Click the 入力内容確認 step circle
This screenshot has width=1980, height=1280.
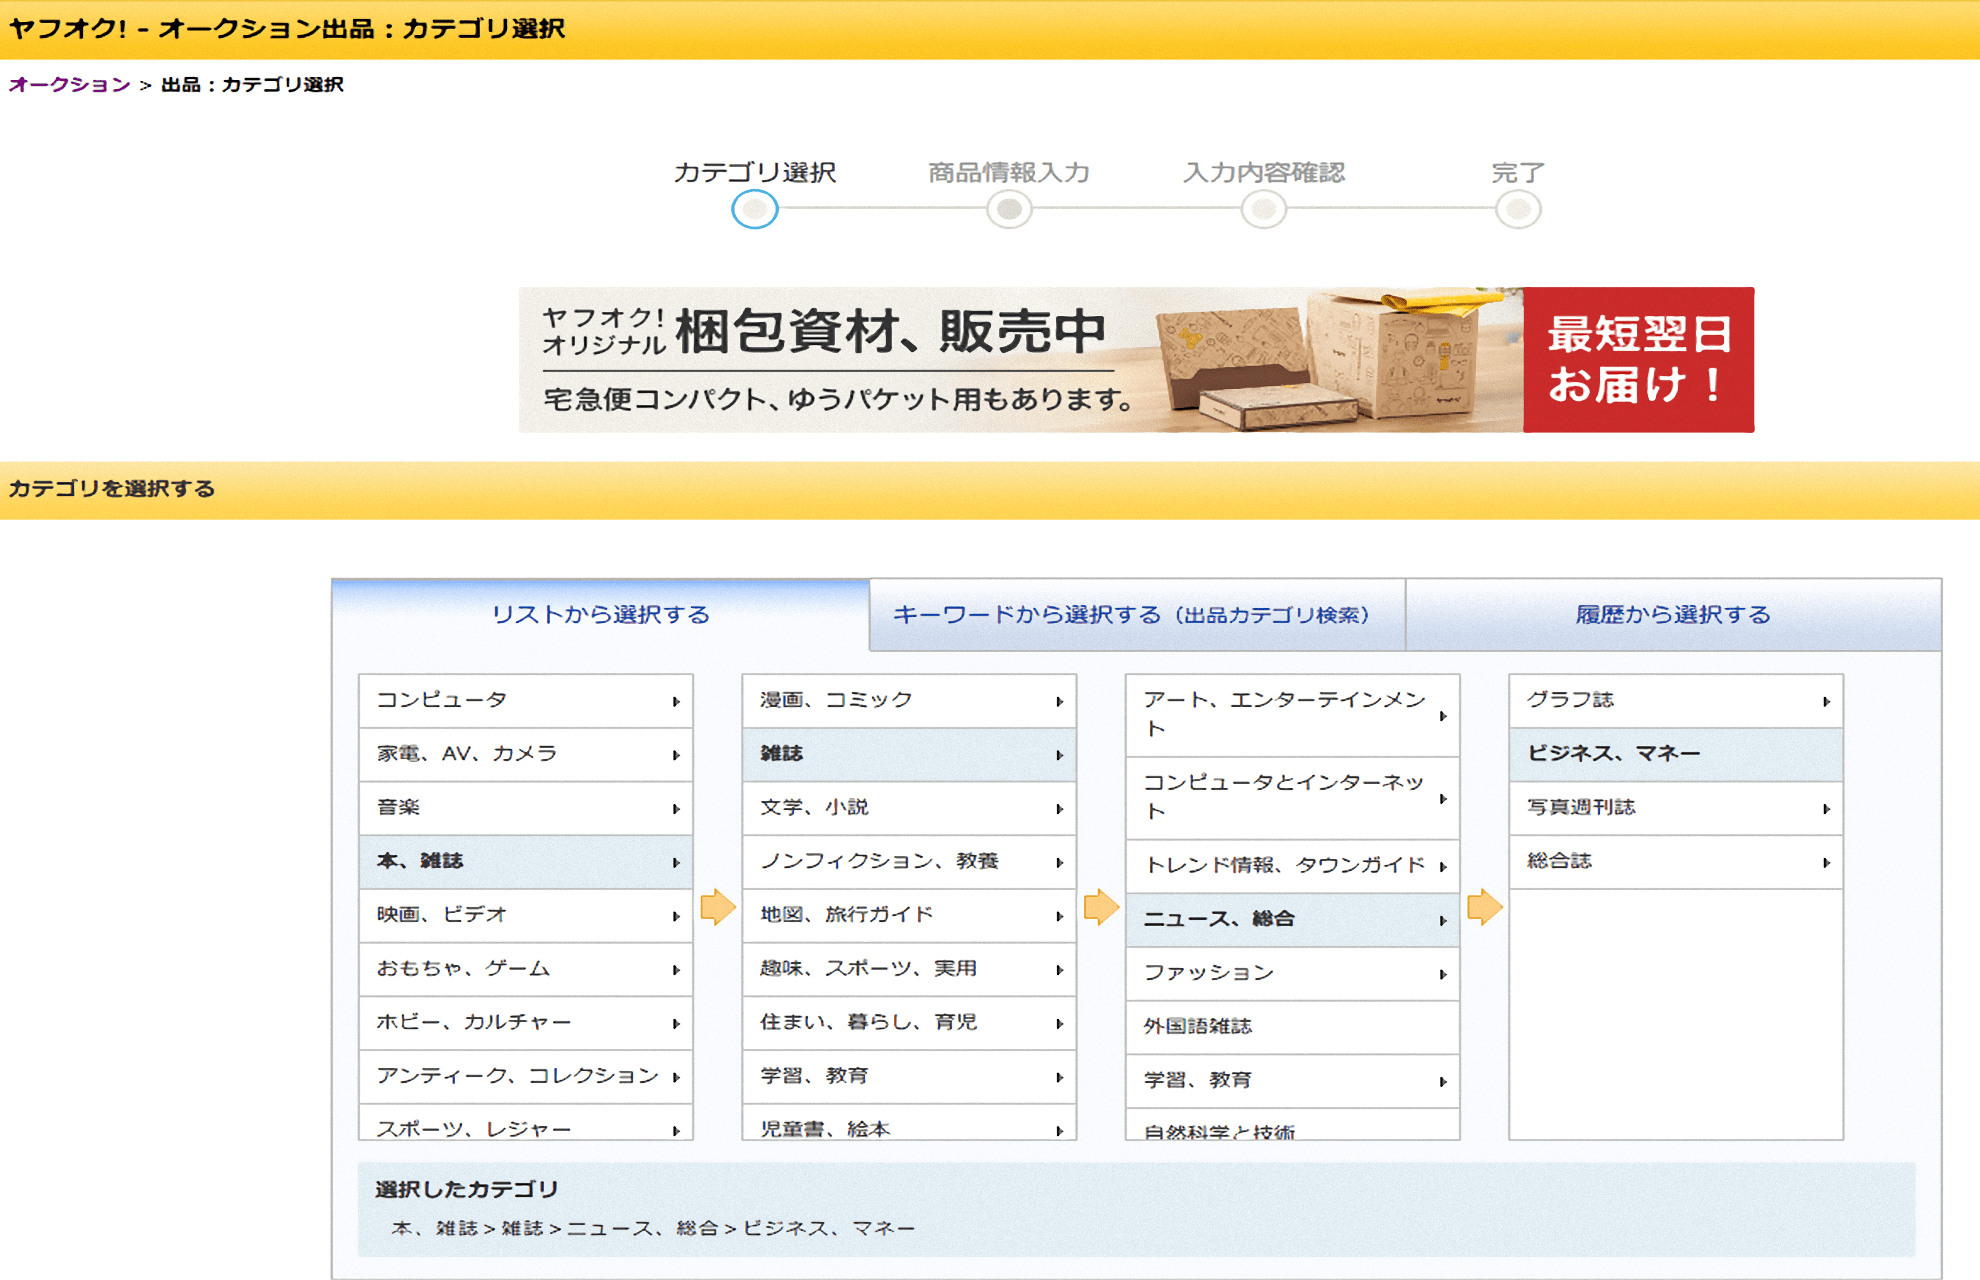point(1264,209)
